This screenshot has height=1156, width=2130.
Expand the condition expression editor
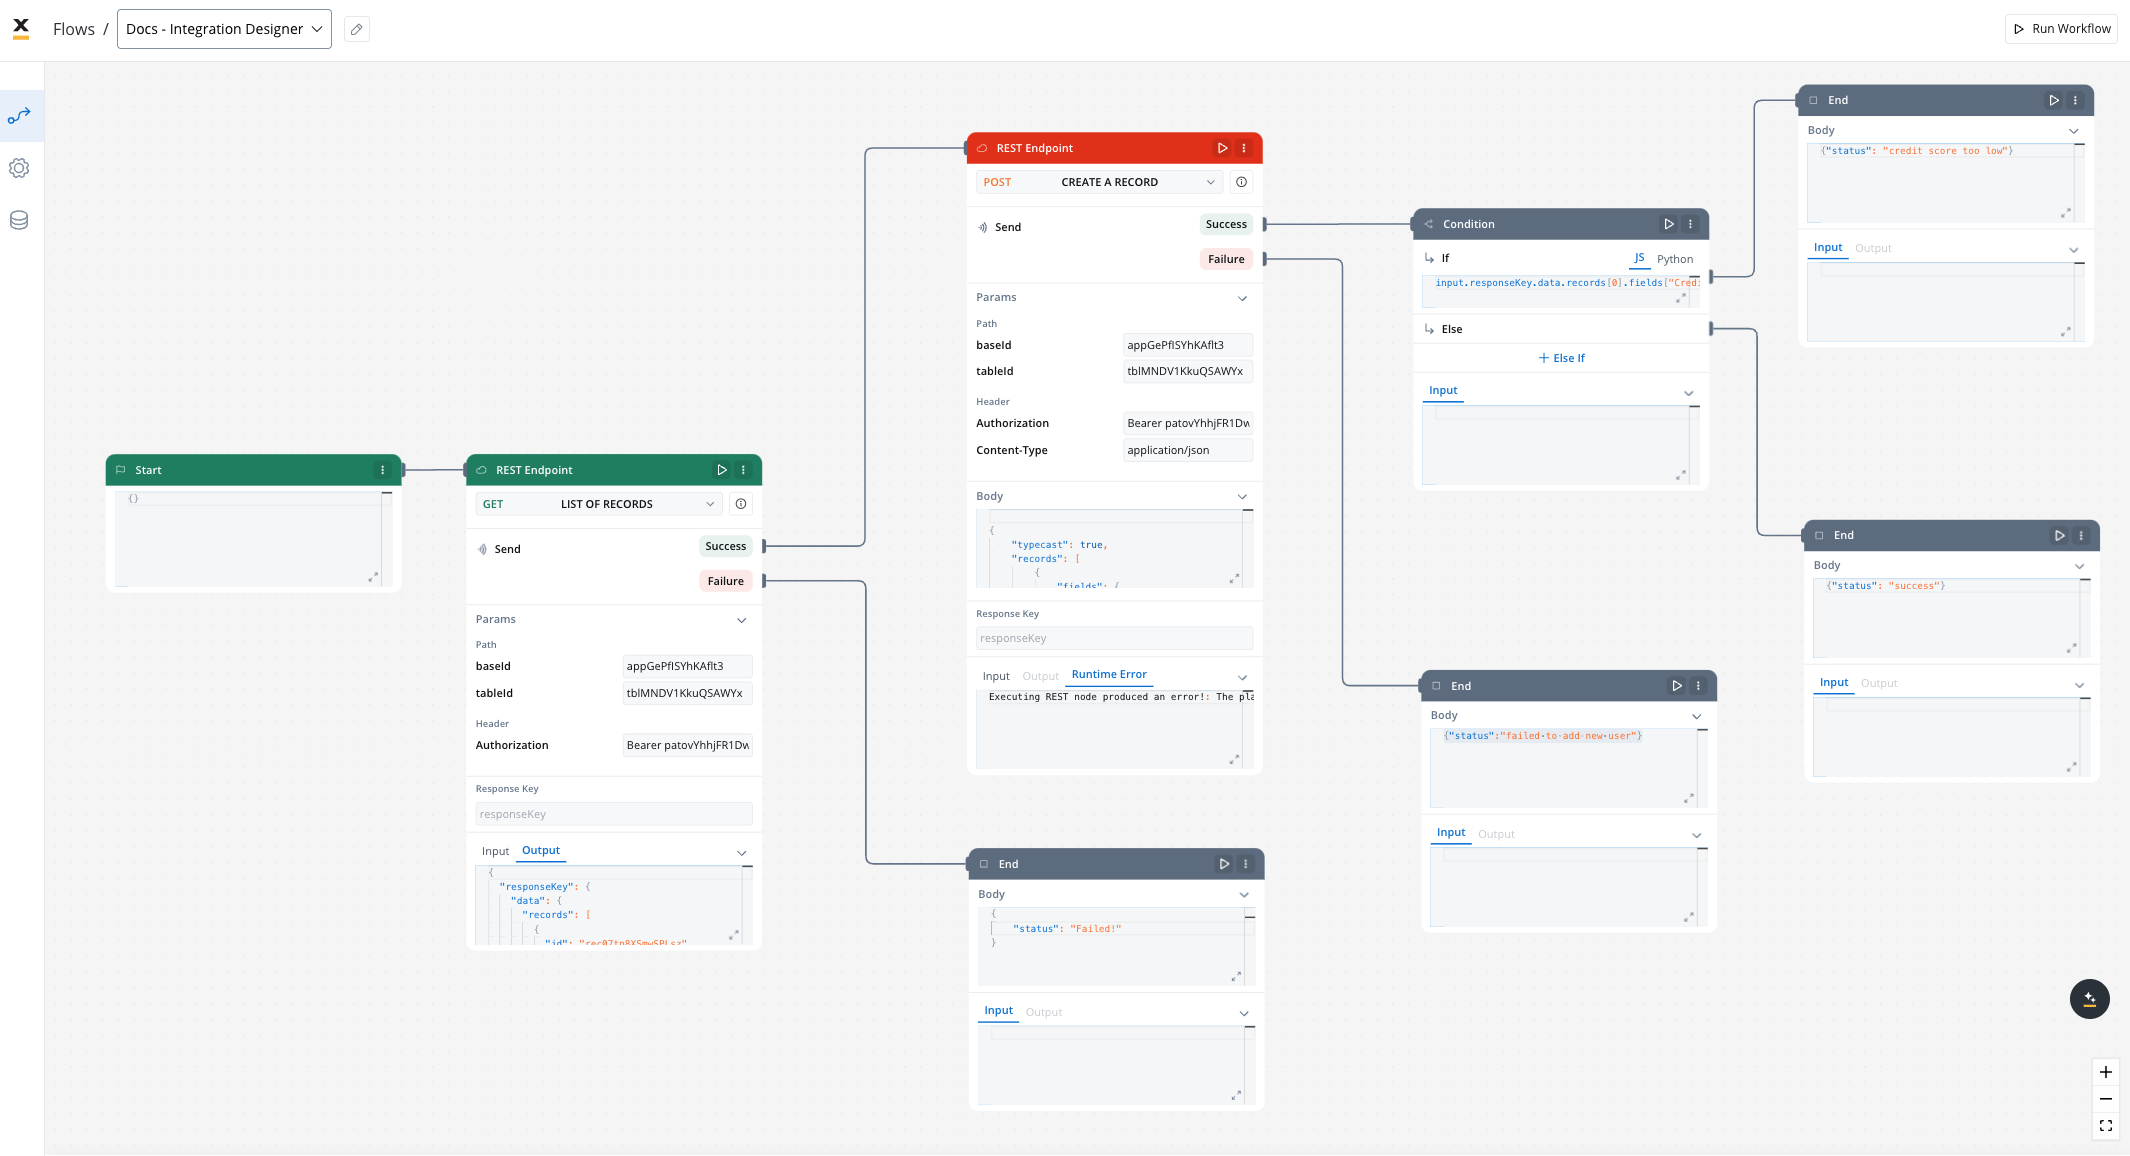1681,298
